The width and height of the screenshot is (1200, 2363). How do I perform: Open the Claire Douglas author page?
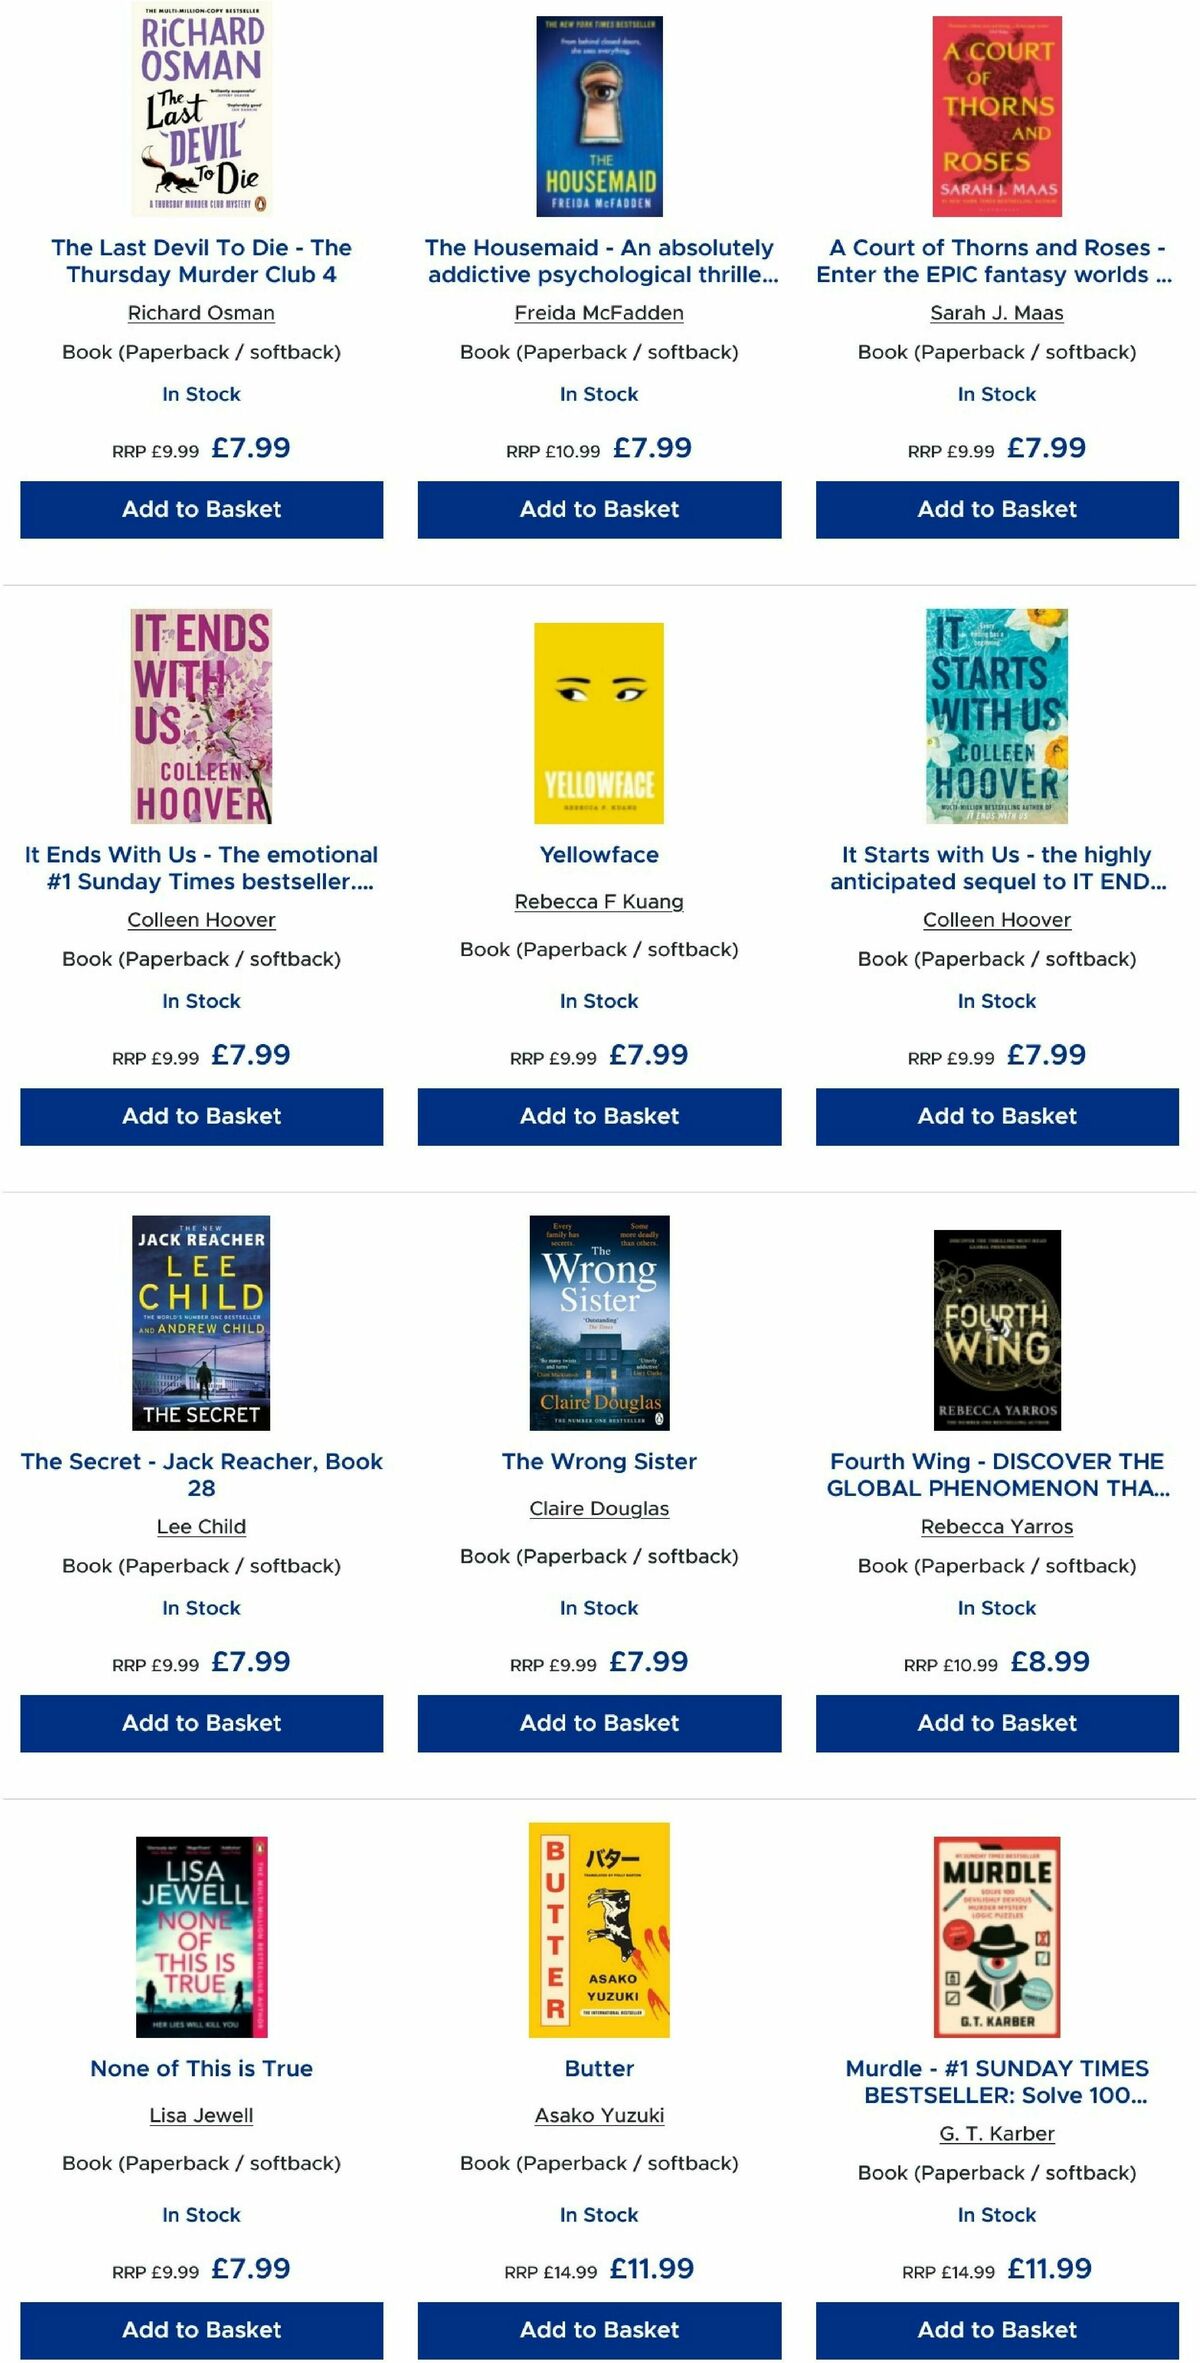tap(599, 1509)
